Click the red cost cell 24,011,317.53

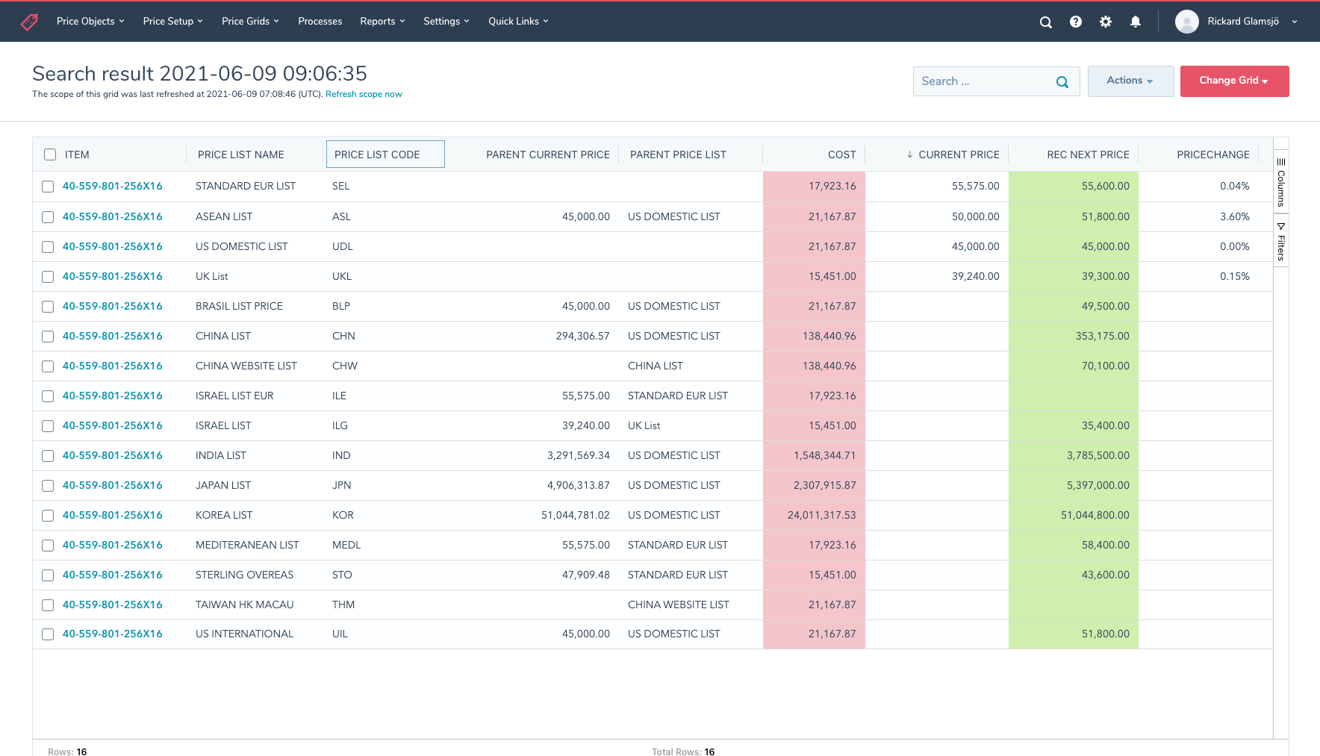(x=814, y=516)
